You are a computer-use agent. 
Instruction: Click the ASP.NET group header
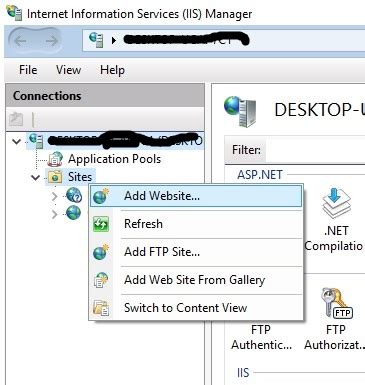pos(260,175)
